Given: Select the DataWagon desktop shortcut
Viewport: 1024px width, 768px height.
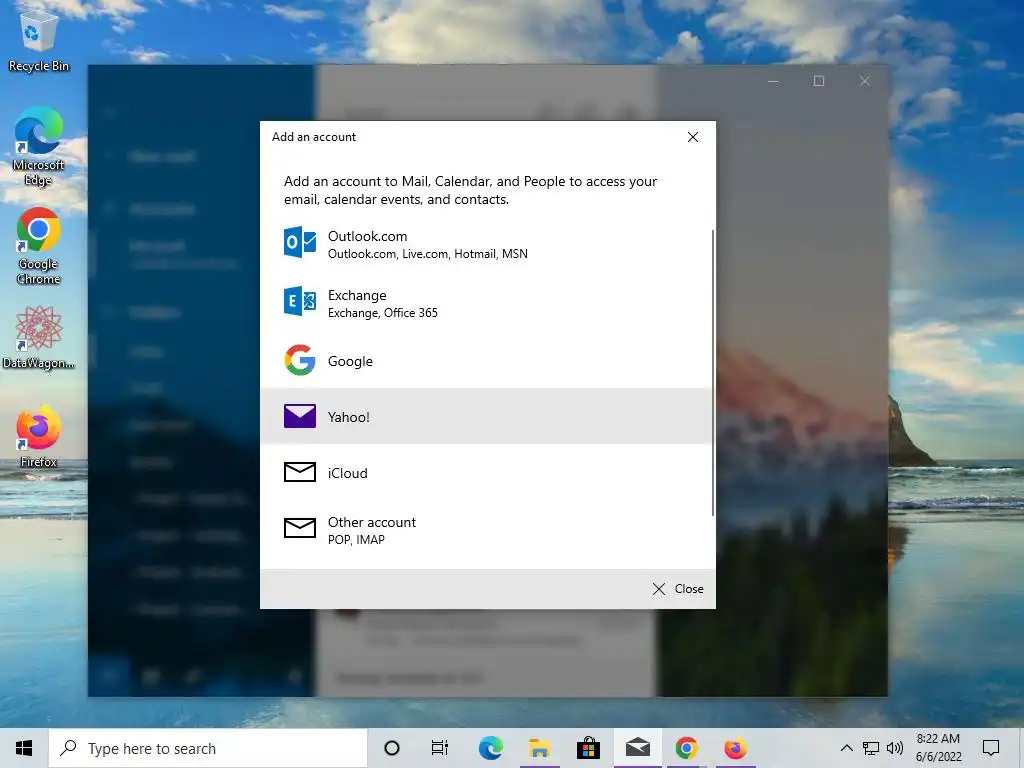Looking at the screenshot, I should [x=39, y=338].
